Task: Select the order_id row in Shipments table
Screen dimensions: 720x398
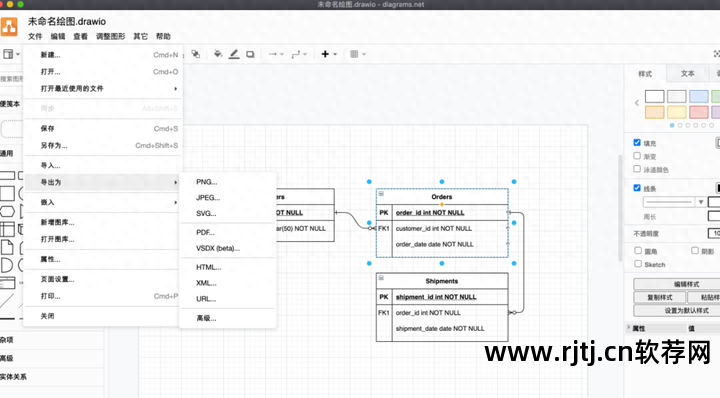Action: (442, 313)
